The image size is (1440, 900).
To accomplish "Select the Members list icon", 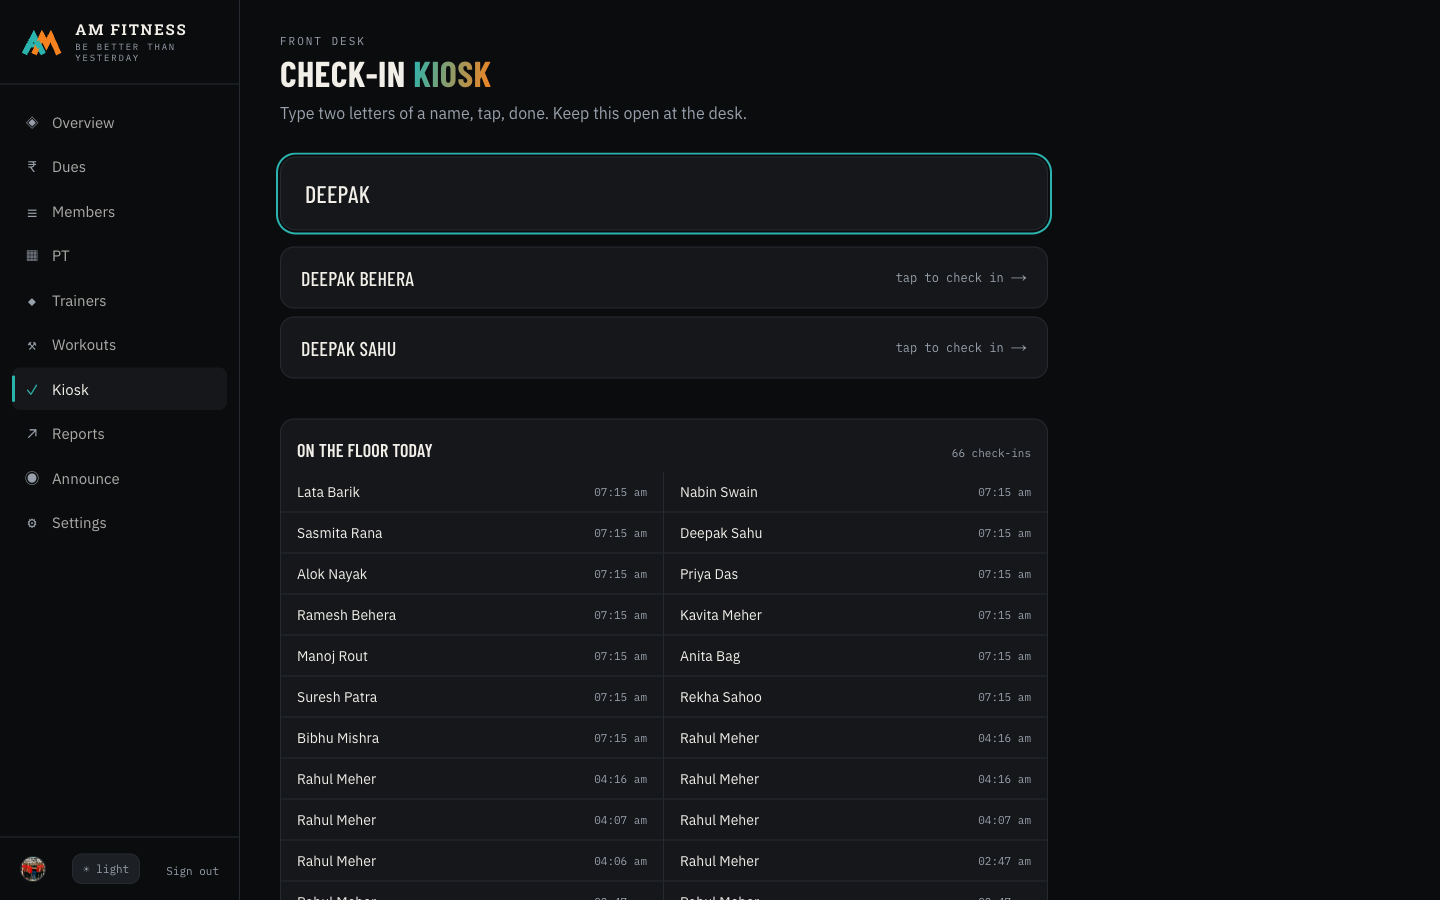I will [32, 212].
